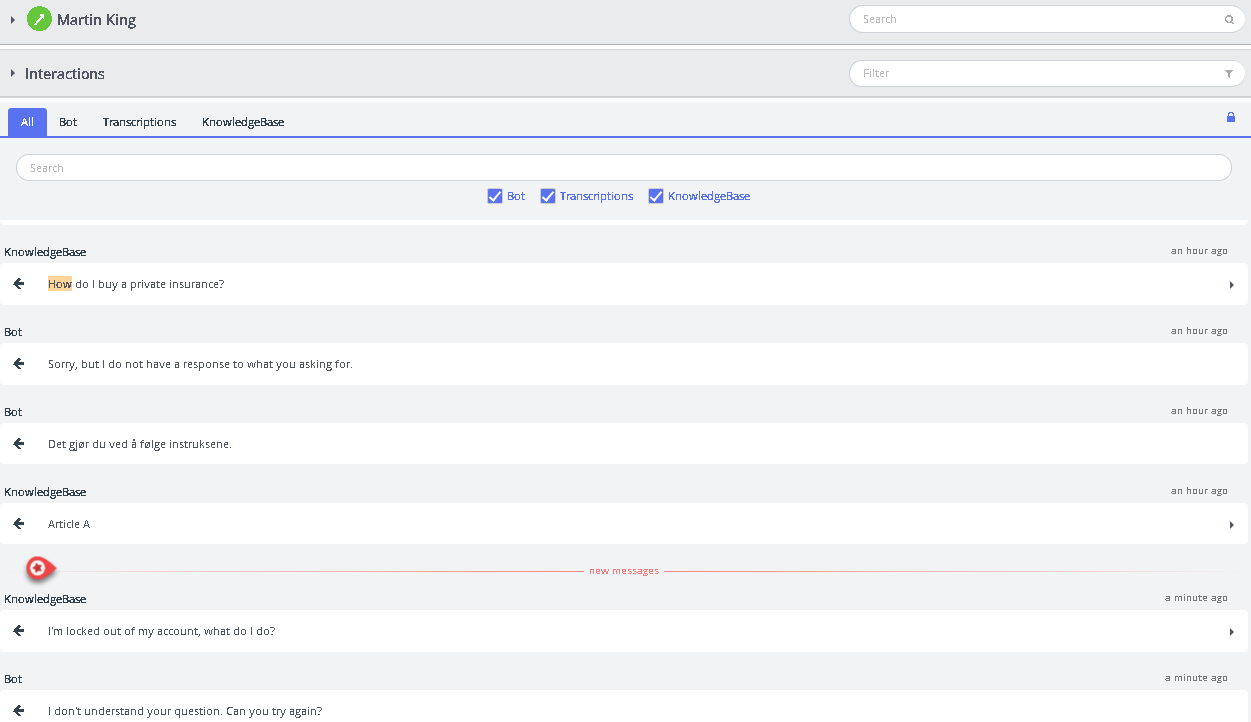1251x722 pixels.
Task: Click back arrow on 'Det gjør du ved' message
Action: click(x=19, y=444)
